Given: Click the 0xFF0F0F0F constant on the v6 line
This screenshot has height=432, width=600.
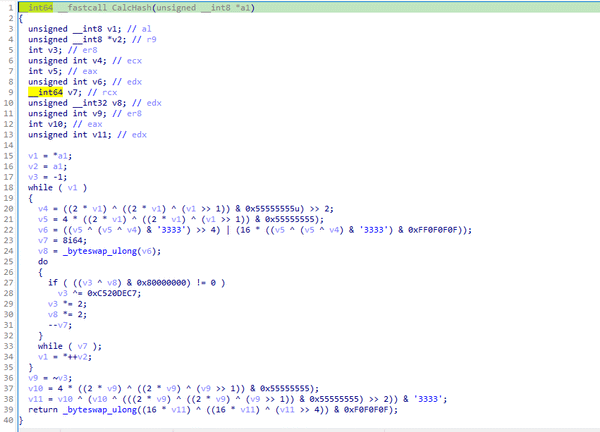Looking at the screenshot, I should coord(433,230).
